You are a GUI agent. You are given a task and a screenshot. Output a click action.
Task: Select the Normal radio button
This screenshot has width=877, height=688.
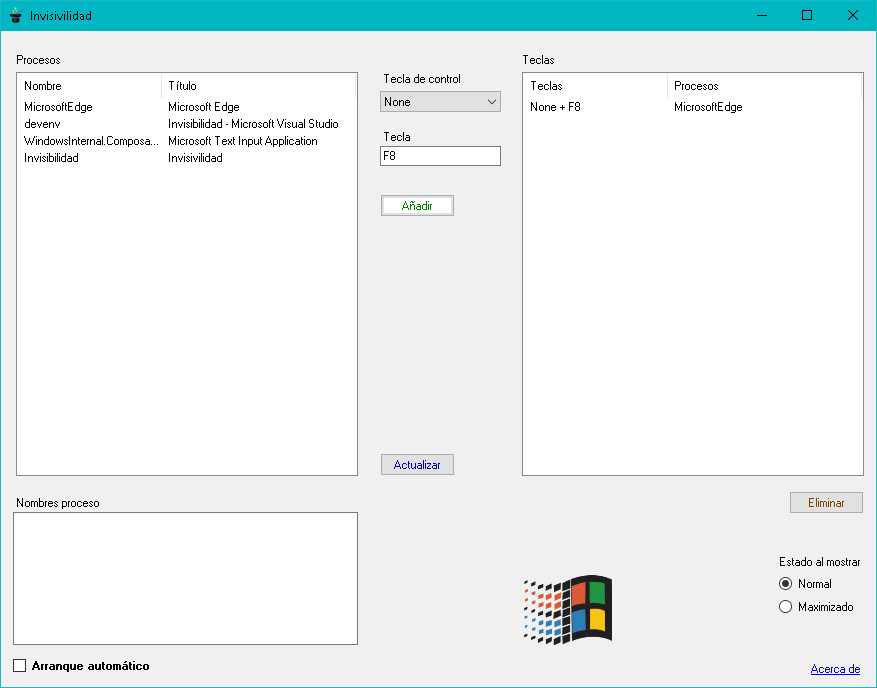[x=785, y=584]
